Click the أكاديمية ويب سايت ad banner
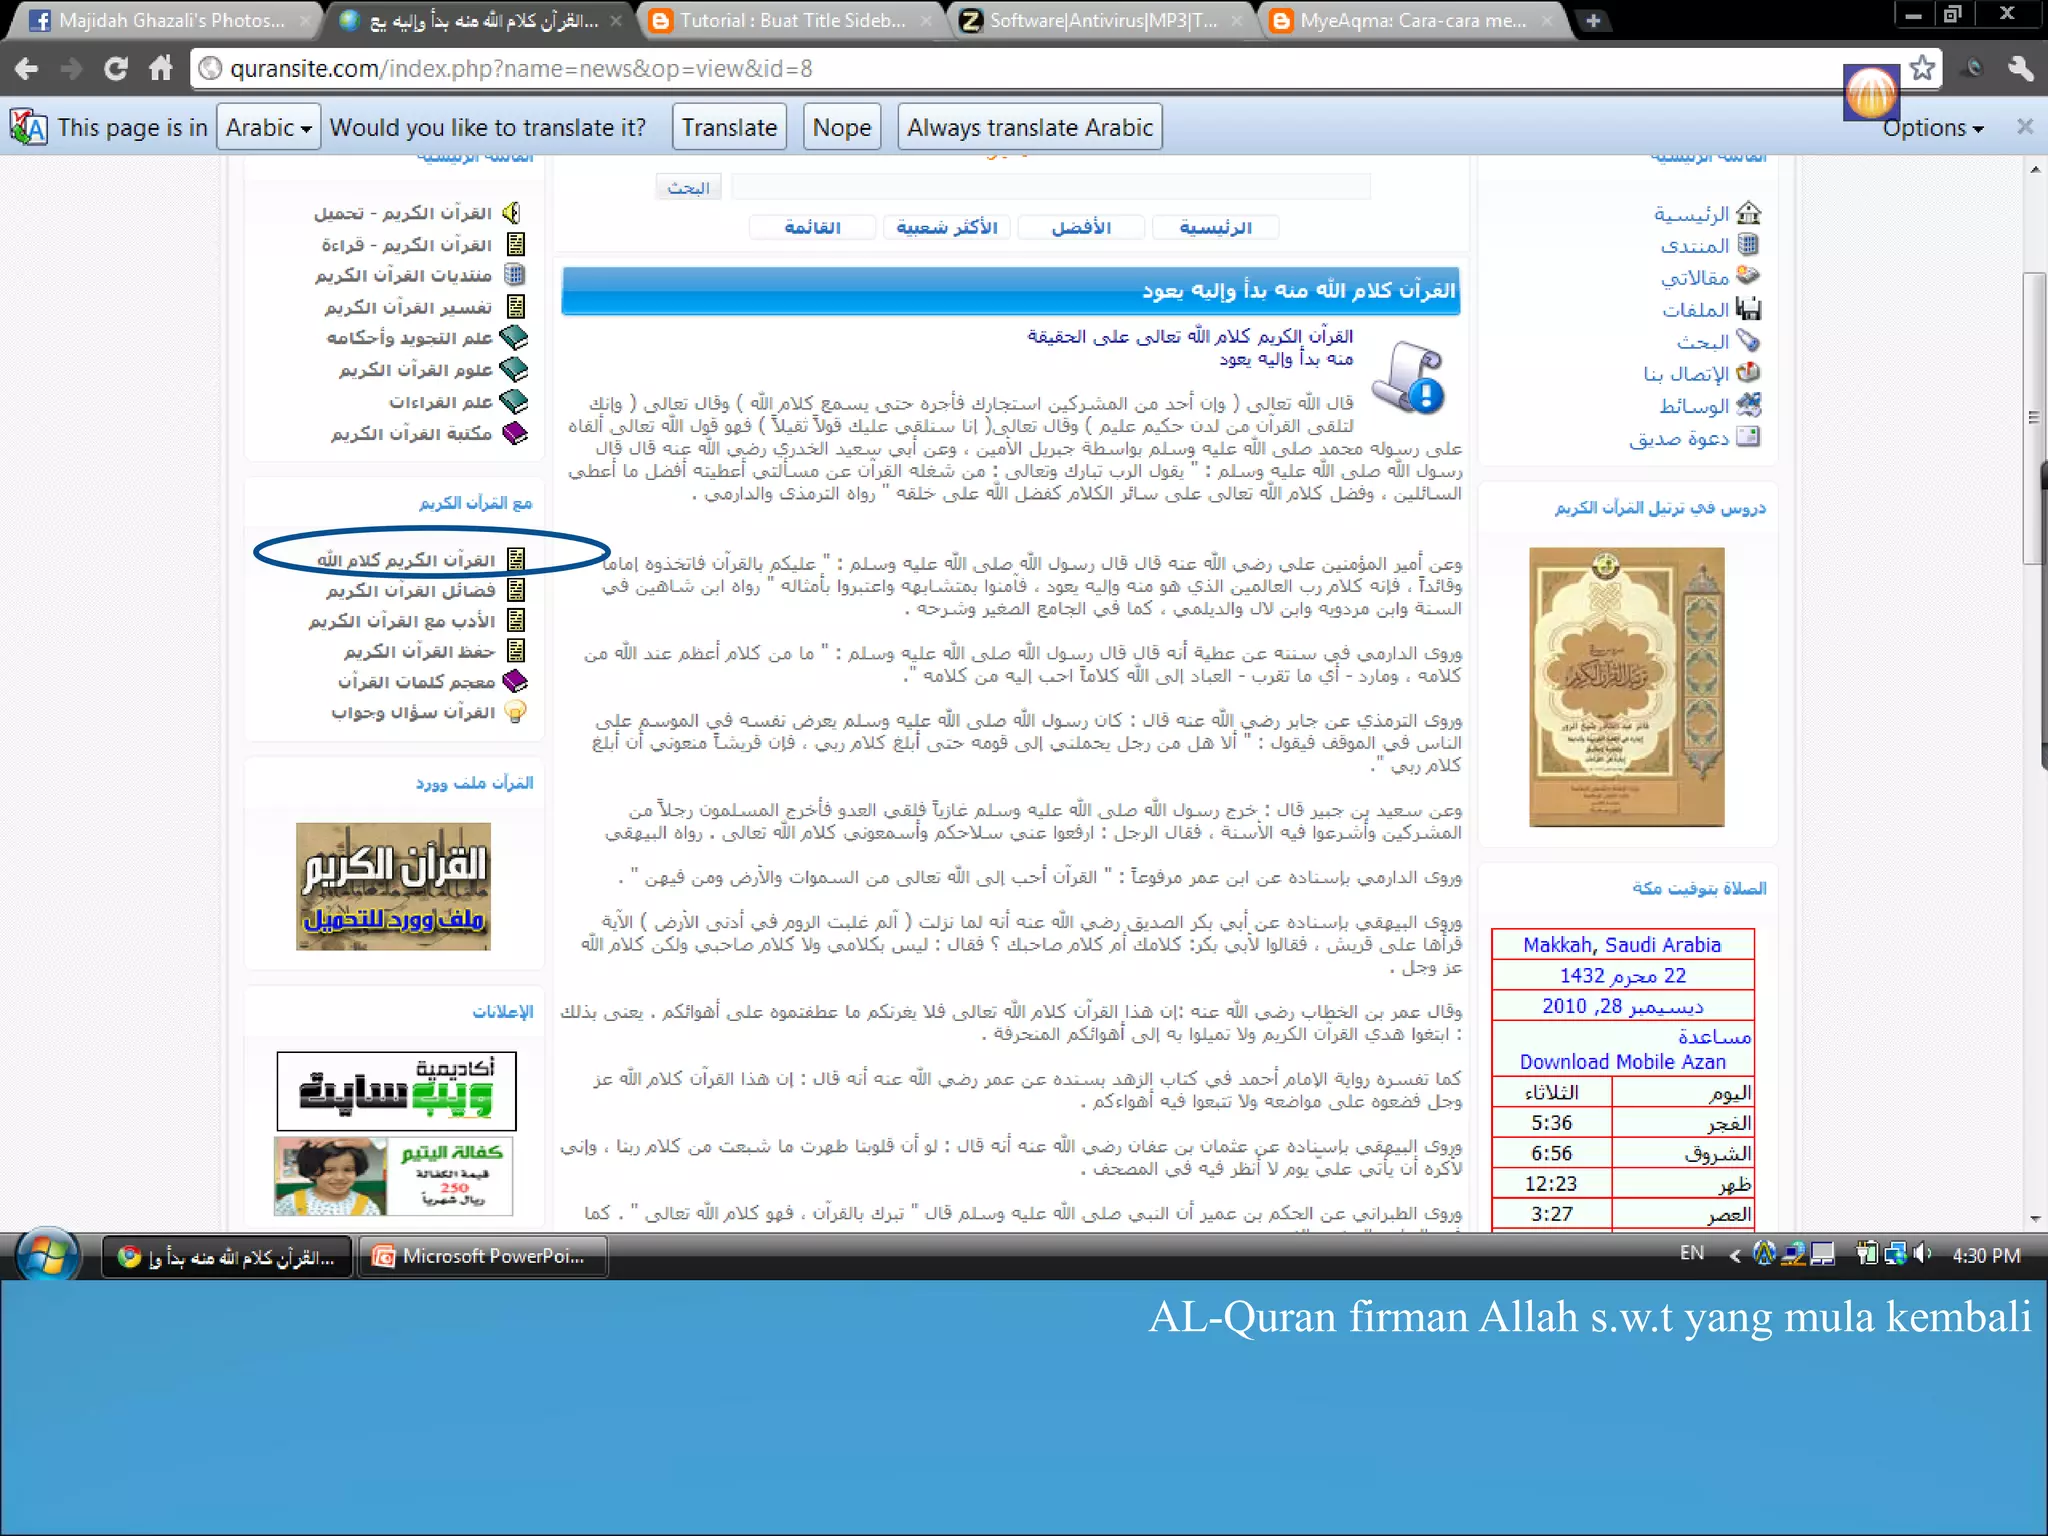This screenshot has width=2048, height=1536. click(396, 1090)
